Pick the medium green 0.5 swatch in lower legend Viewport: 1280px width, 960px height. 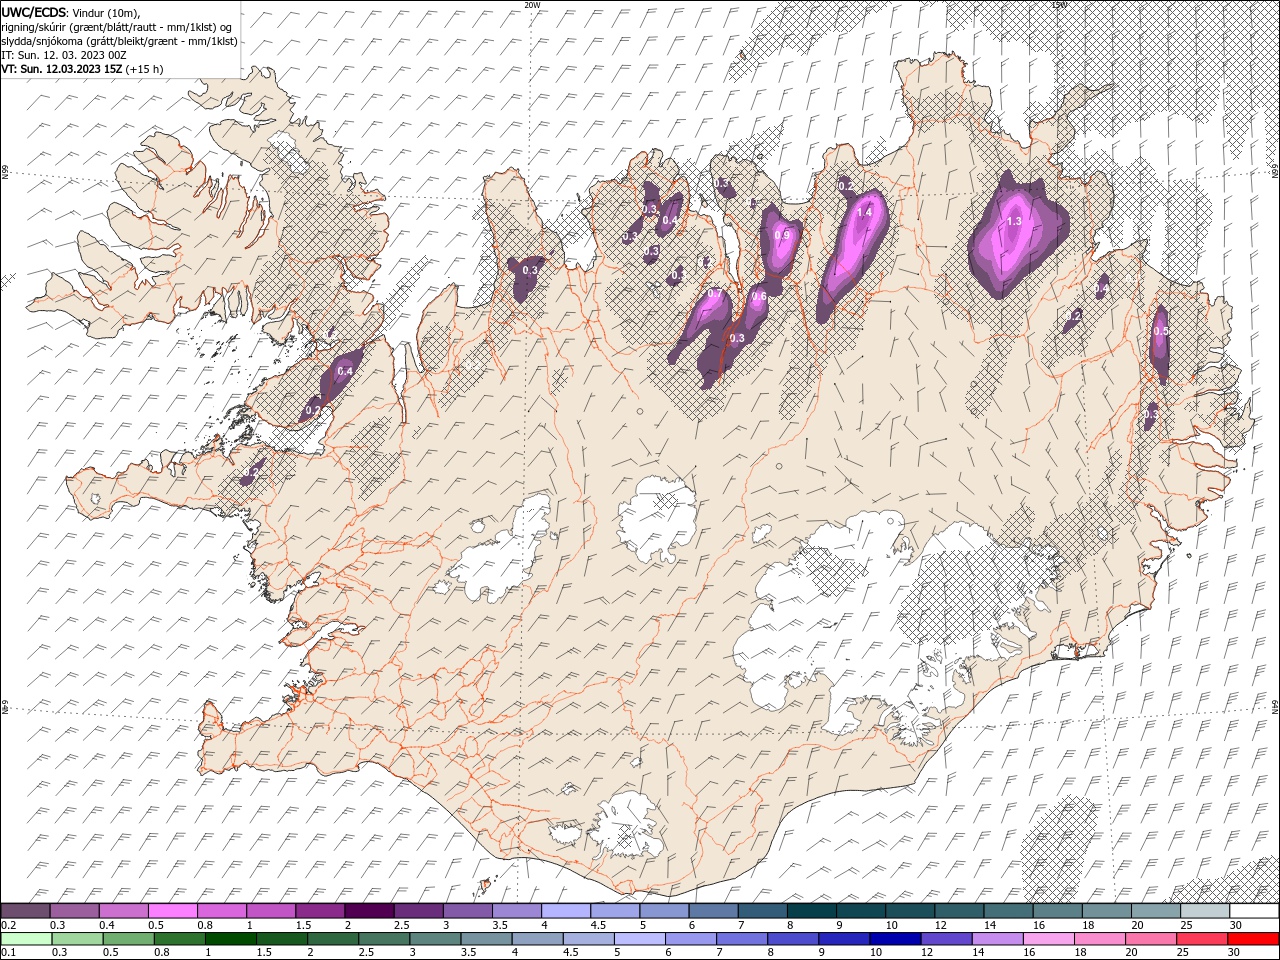click(x=129, y=939)
